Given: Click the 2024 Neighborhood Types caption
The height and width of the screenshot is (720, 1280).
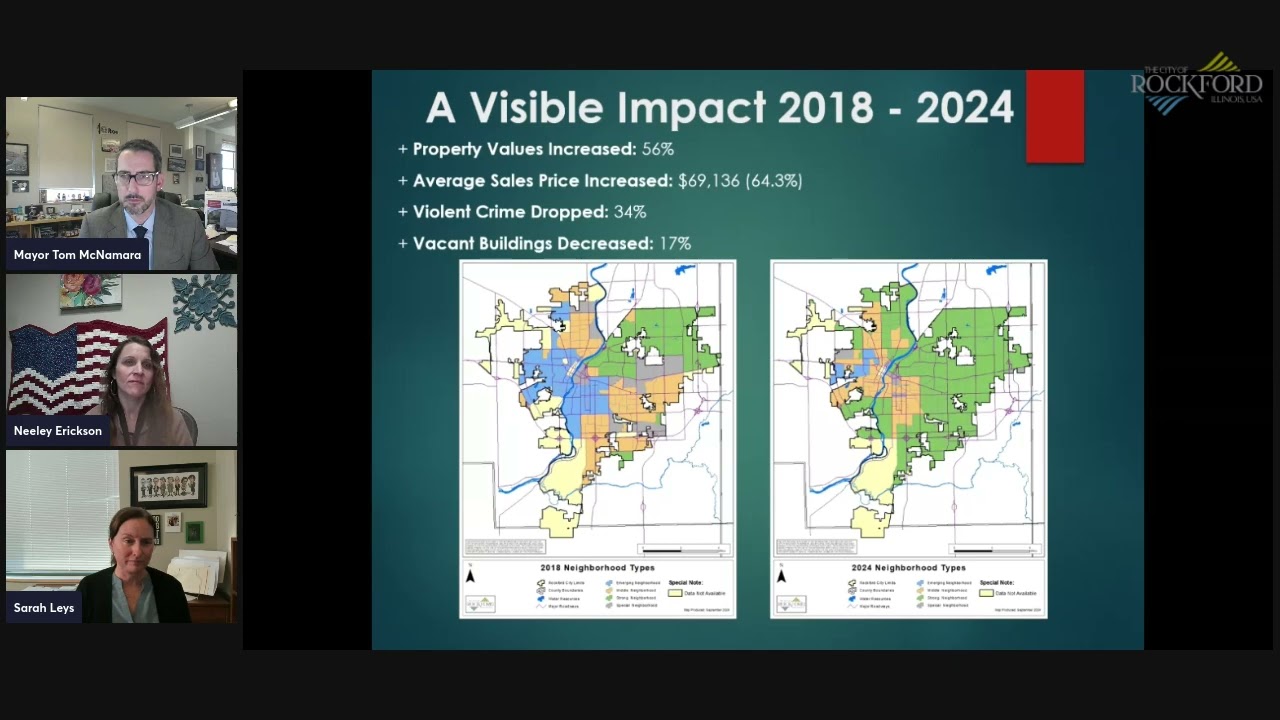Looking at the screenshot, I should (x=909, y=568).
